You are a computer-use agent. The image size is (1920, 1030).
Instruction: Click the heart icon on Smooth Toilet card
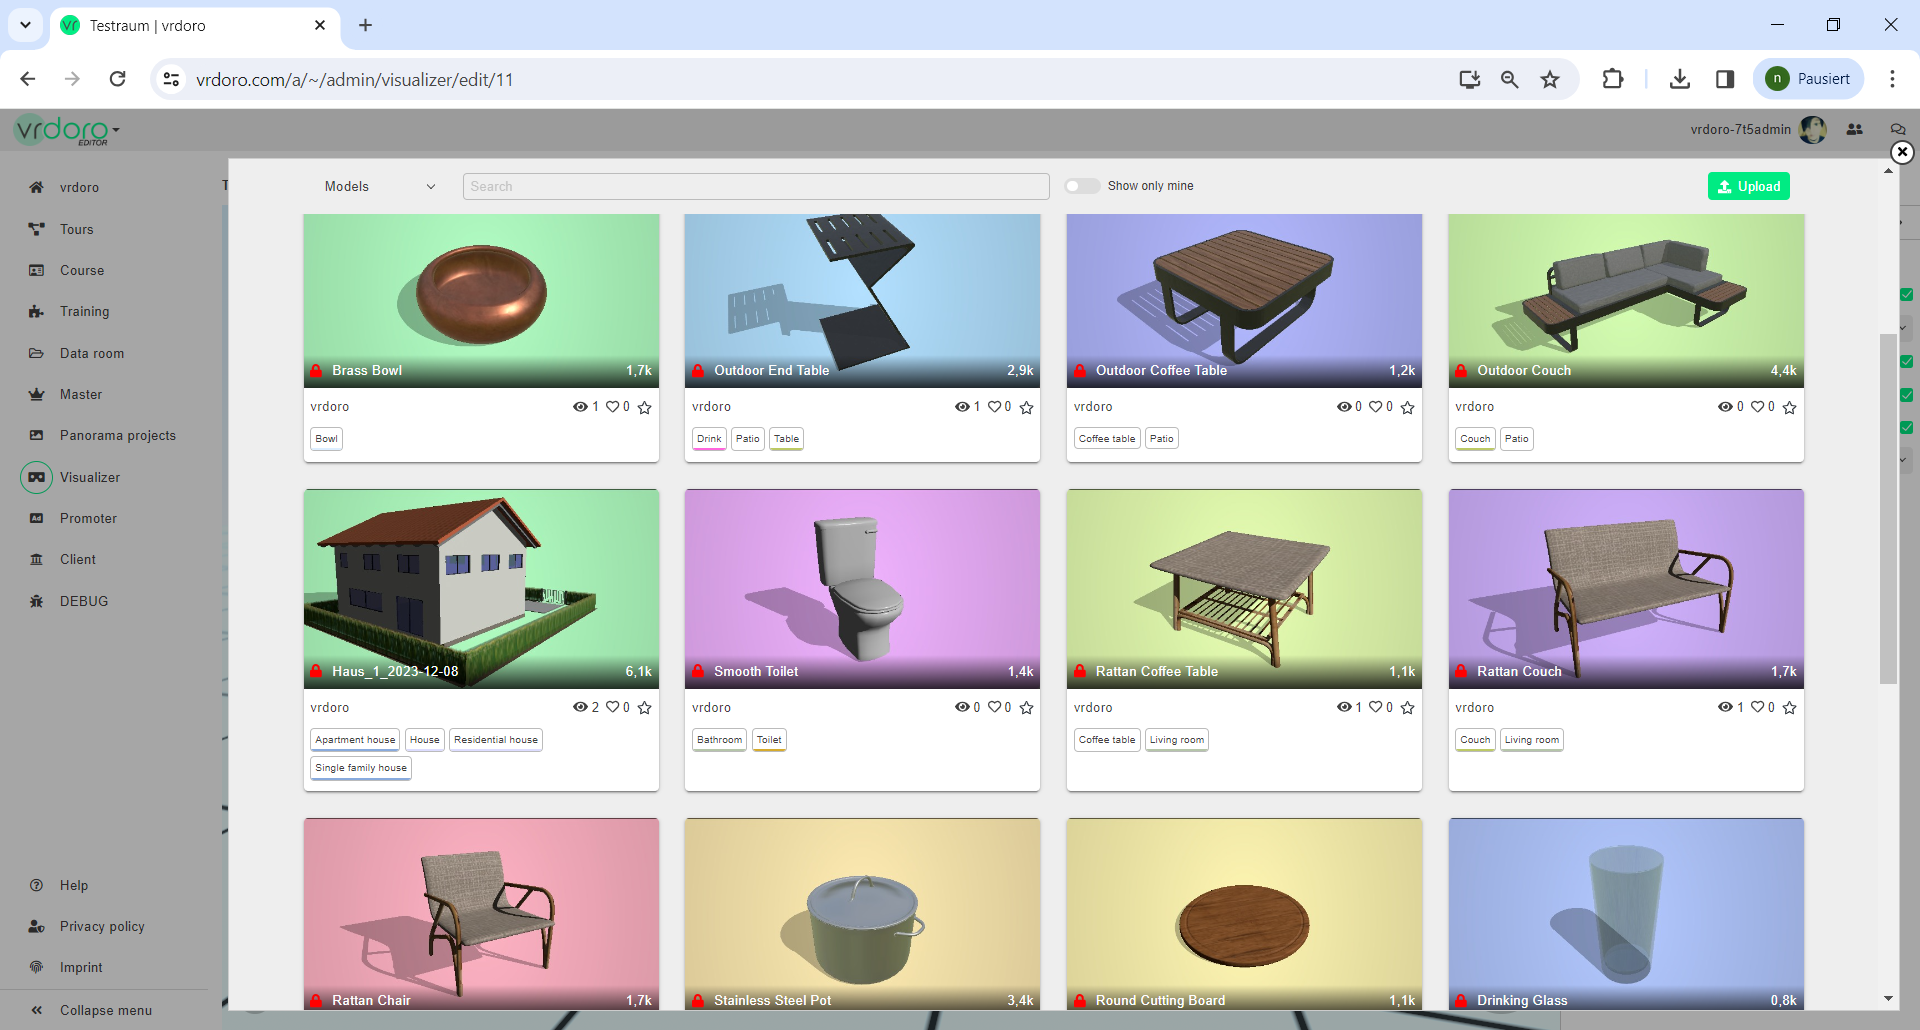(x=994, y=707)
